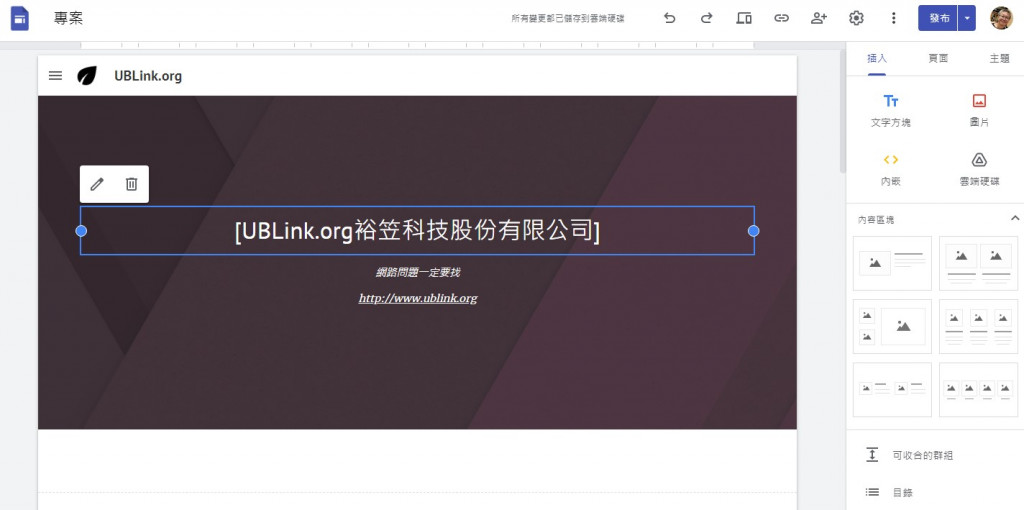The image size is (1024, 510).
Task: Copy the published site link icon
Action: tap(781, 18)
